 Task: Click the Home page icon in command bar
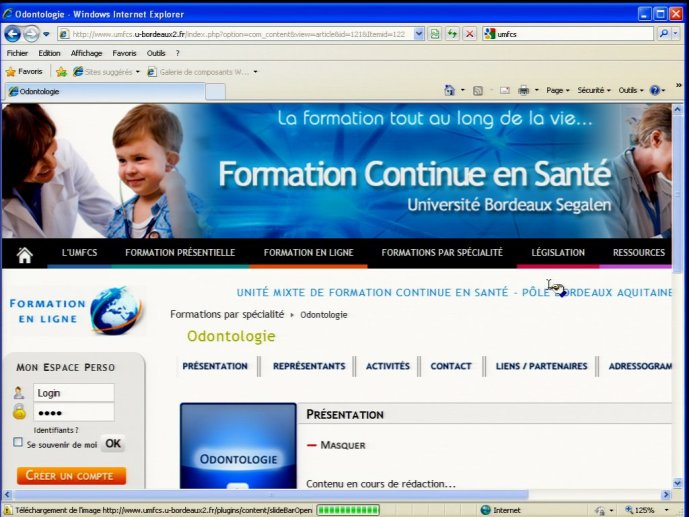449,90
